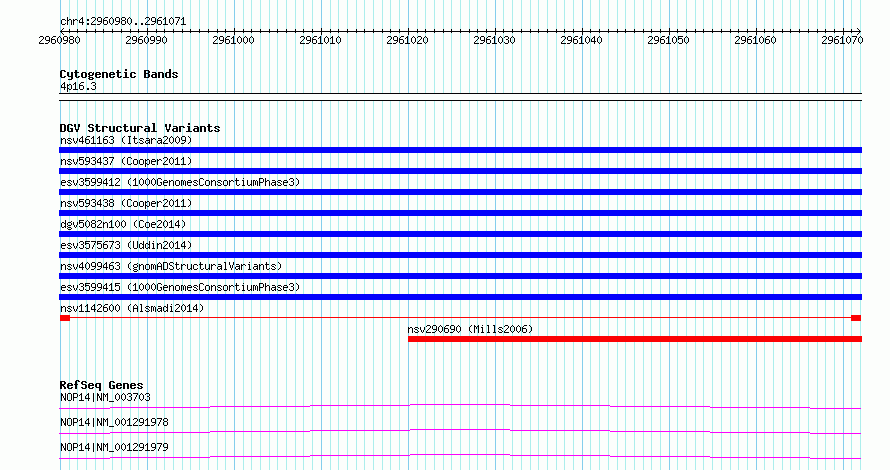This screenshot has height=470, width=890.
Task: Click ruler position 2961060
Action: tap(755, 40)
